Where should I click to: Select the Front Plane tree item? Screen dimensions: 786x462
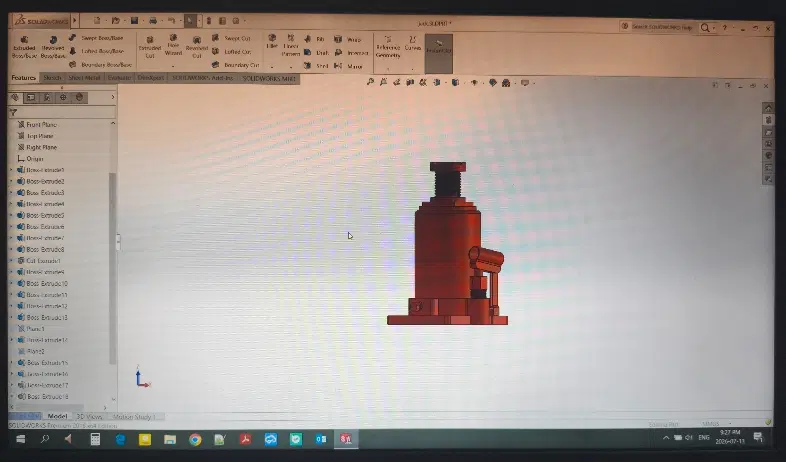[41, 124]
